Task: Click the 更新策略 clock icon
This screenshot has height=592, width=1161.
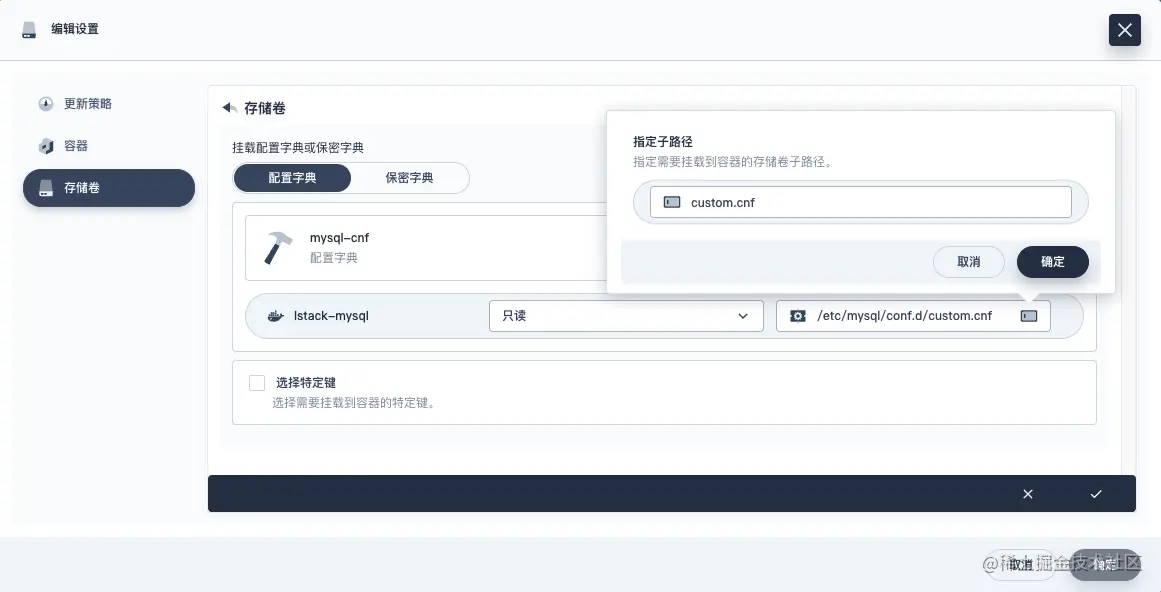Action: tap(46, 104)
